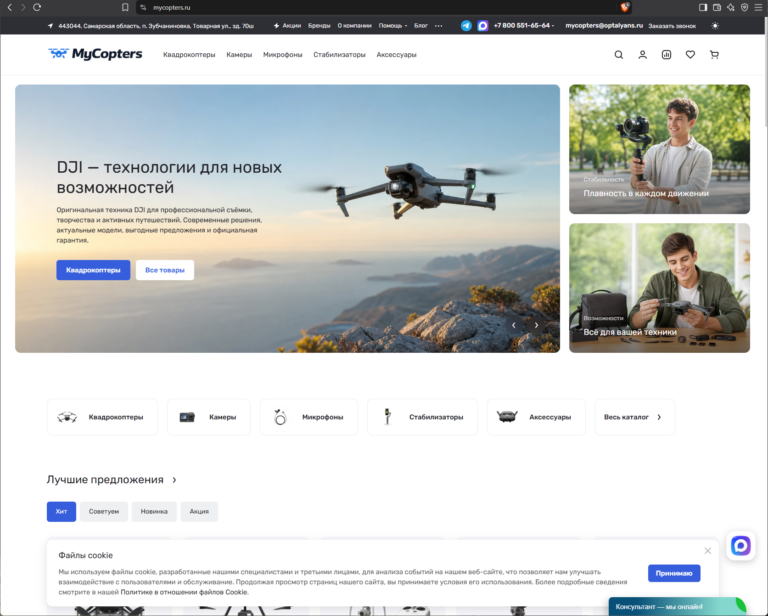
Task: Toggle the light/dark theme sun icon
Action: tap(715, 25)
